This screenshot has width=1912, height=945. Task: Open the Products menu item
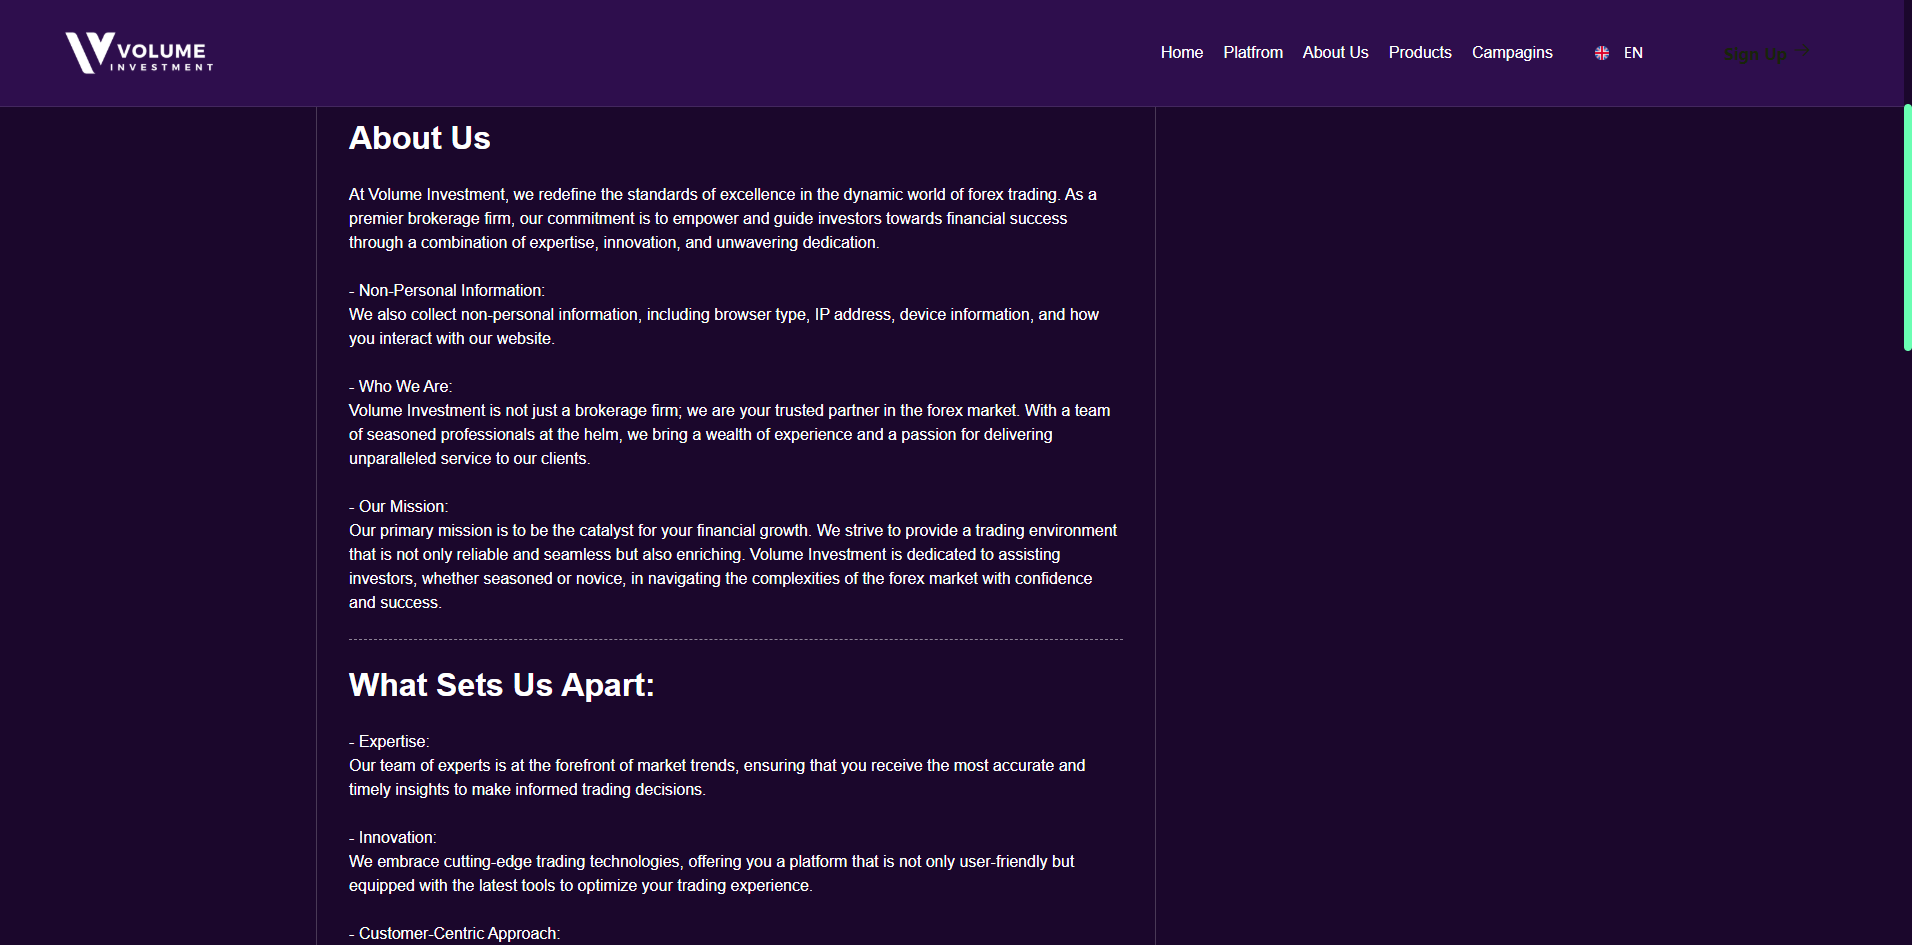(x=1419, y=53)
